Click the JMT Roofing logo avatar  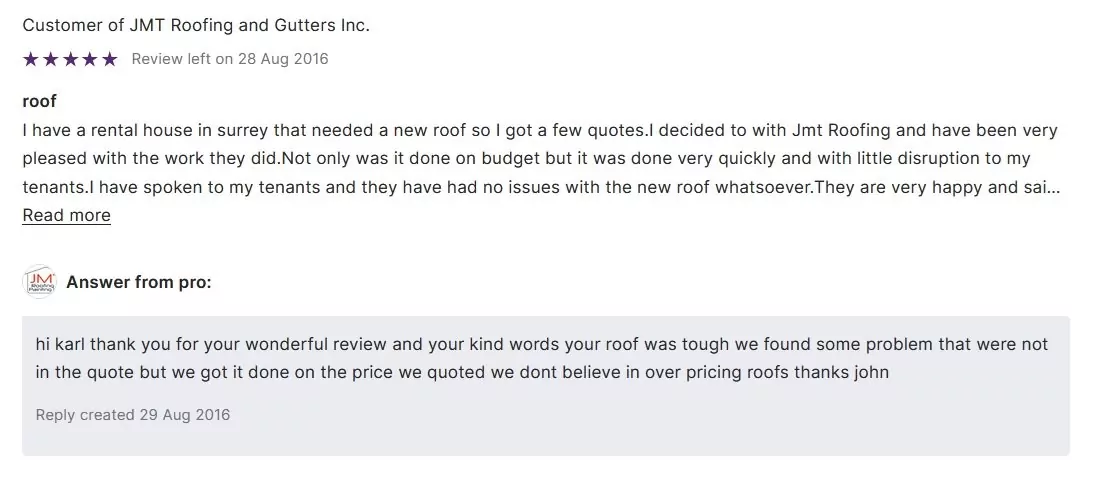(38, 282)
